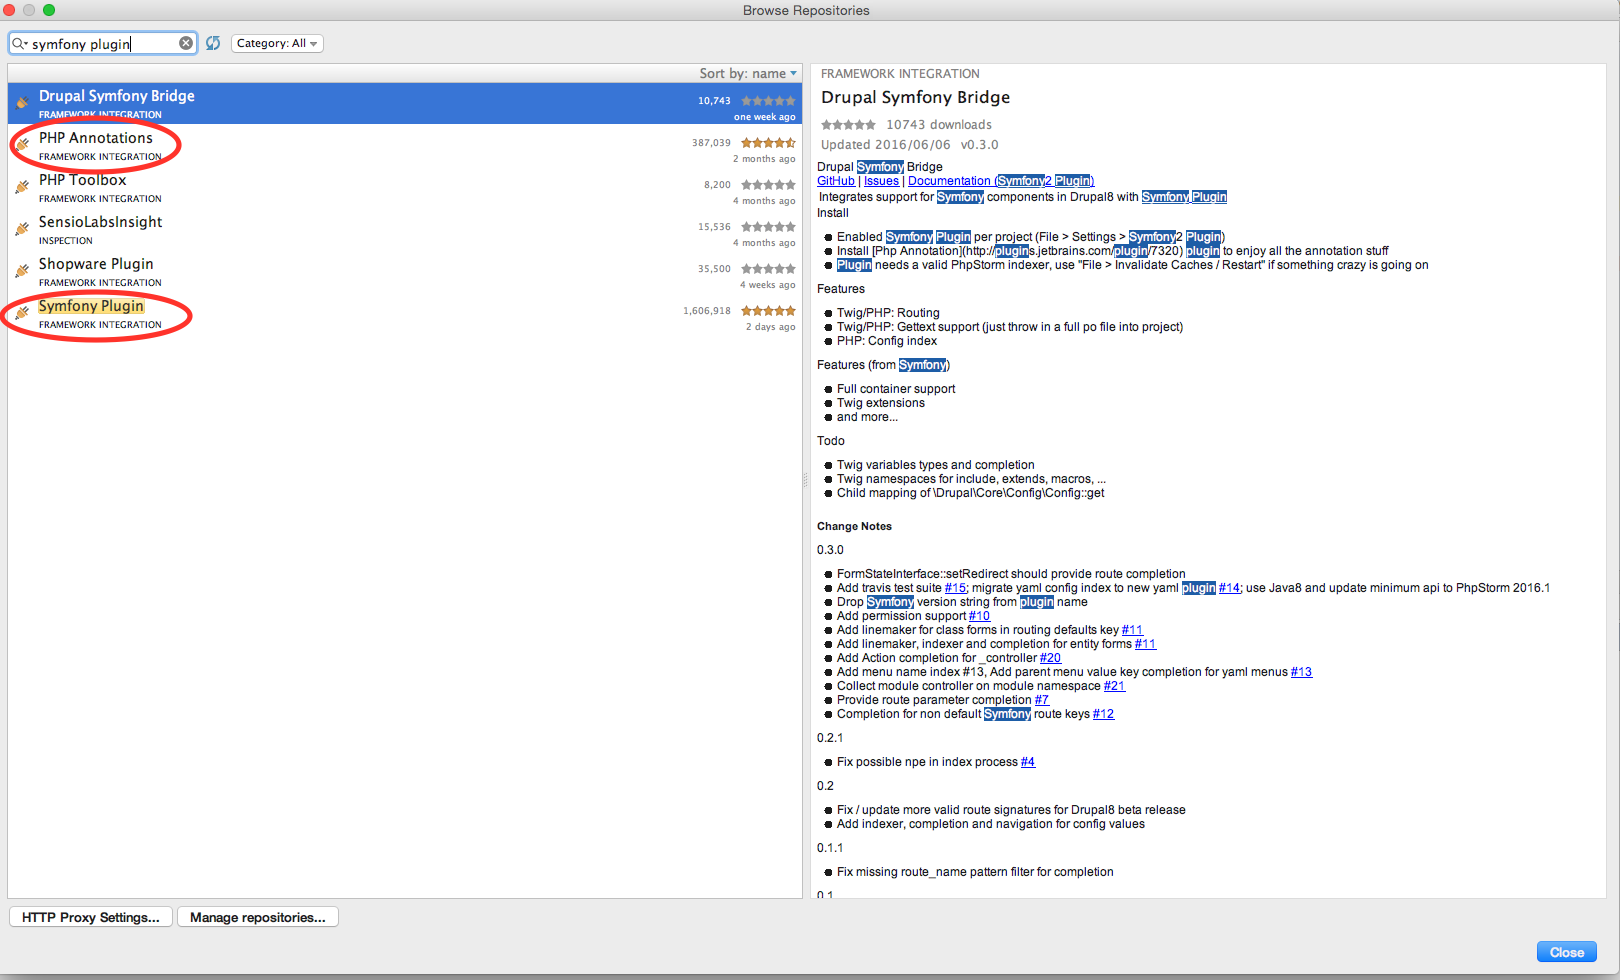Click the blue Close button

[1566, 952]
